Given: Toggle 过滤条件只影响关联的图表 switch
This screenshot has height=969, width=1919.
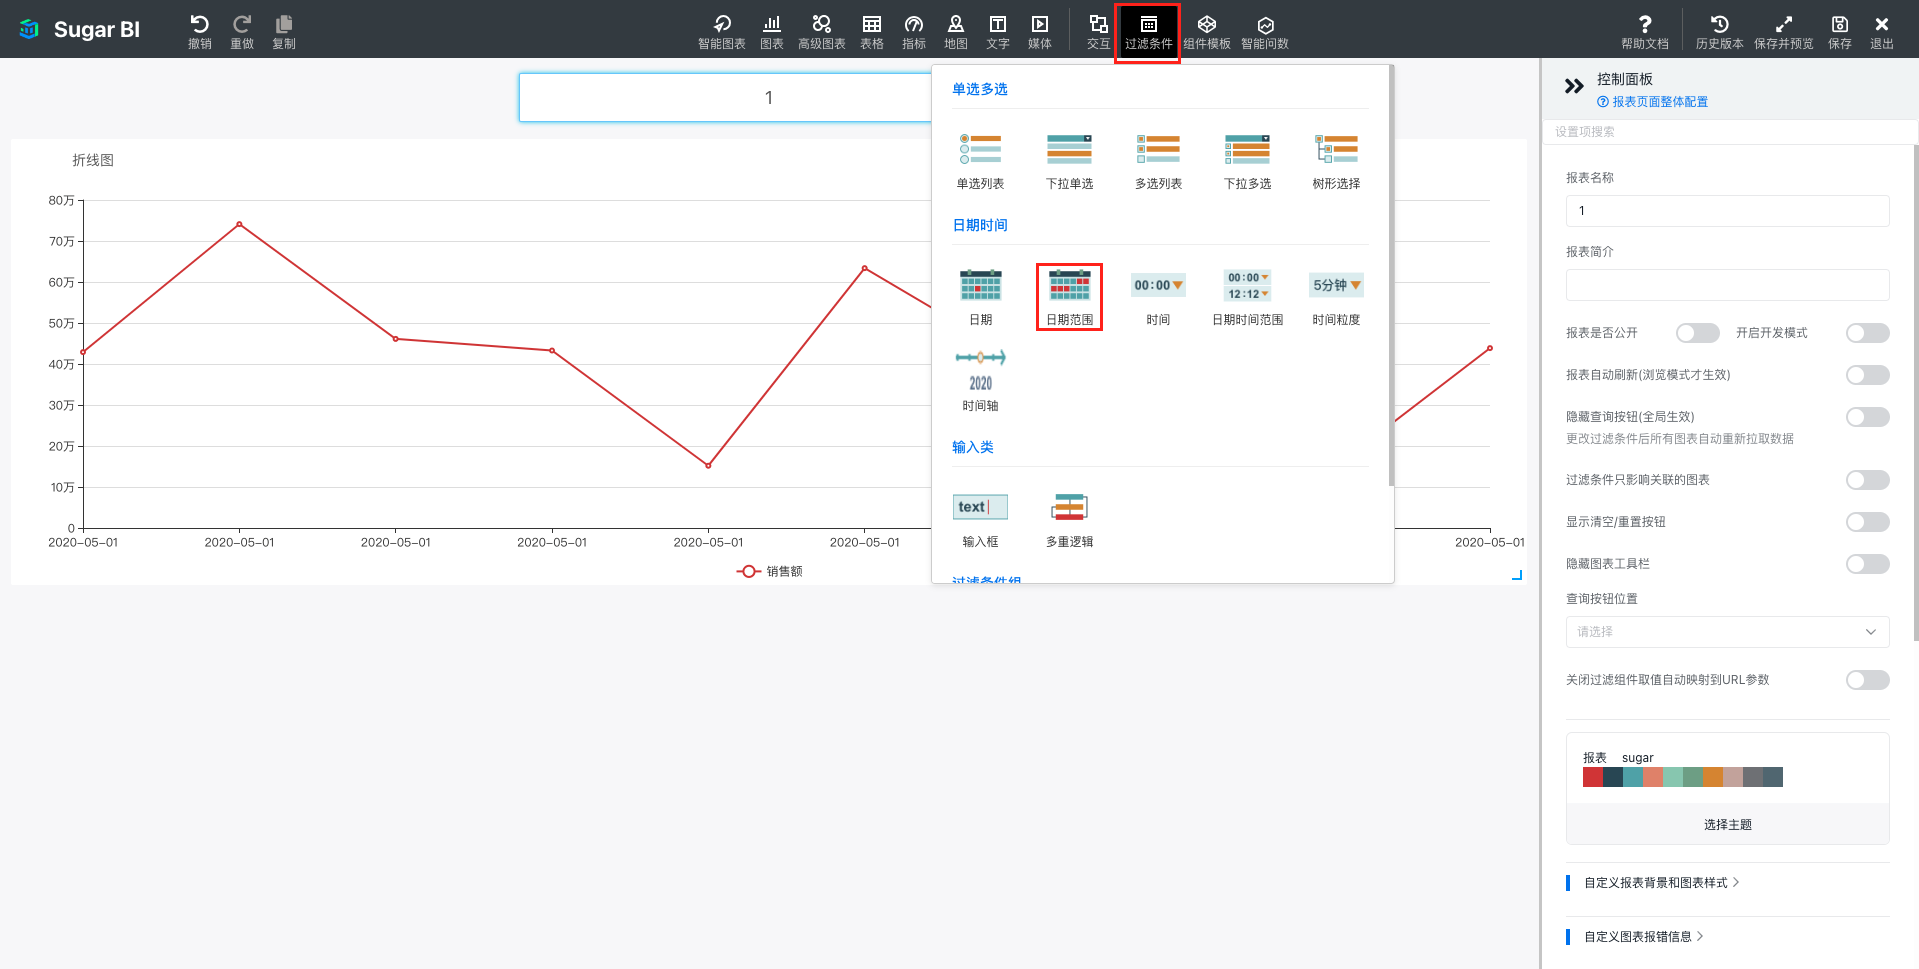Looking at the screenshot, I should (1867, 480).
